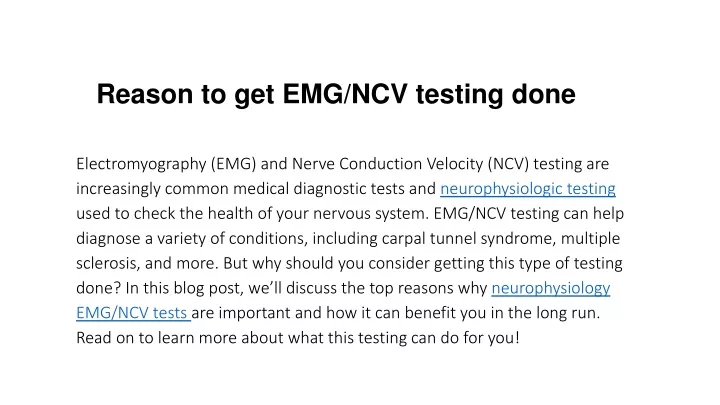Follow the underlined EMG/NCV tests link

pos(132,313)
